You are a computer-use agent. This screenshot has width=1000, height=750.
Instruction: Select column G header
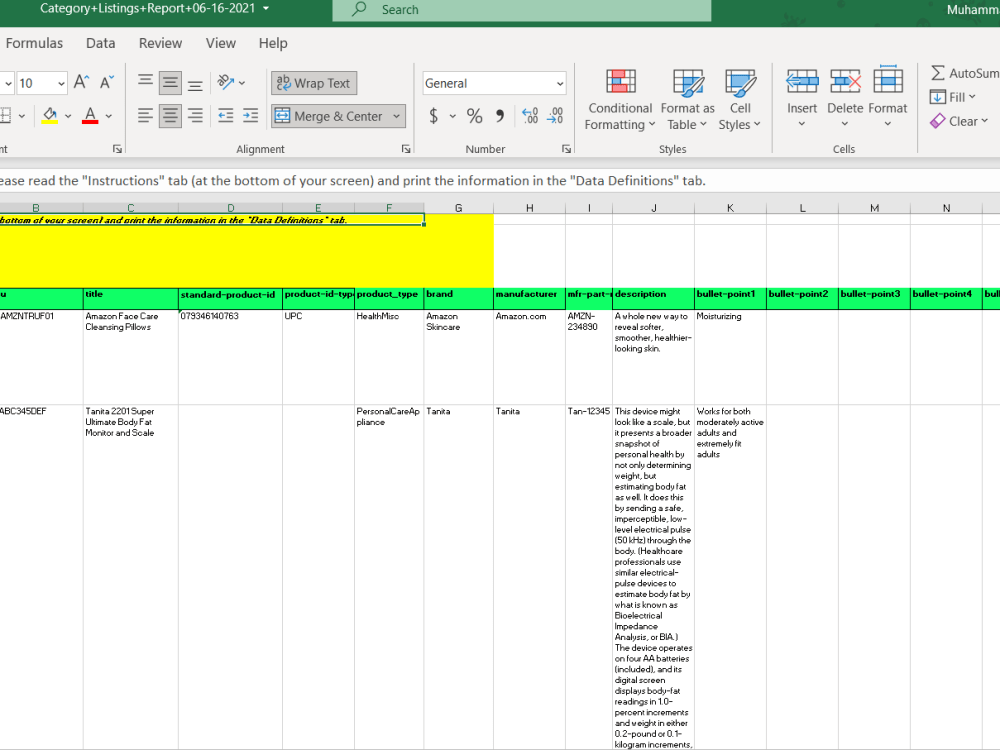pyautogui.click(x=459, y=208)
